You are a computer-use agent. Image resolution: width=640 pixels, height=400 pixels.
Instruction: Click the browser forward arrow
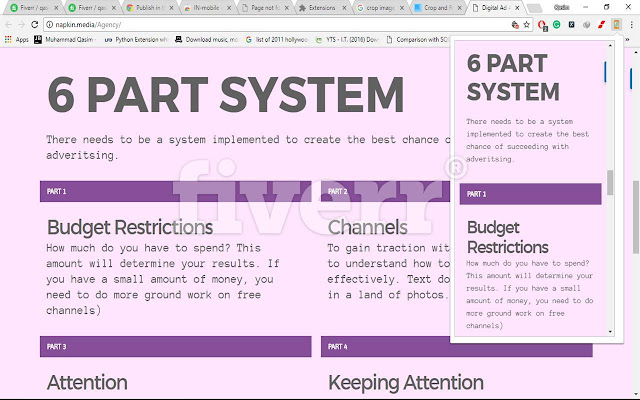click(x=22, y=25)
